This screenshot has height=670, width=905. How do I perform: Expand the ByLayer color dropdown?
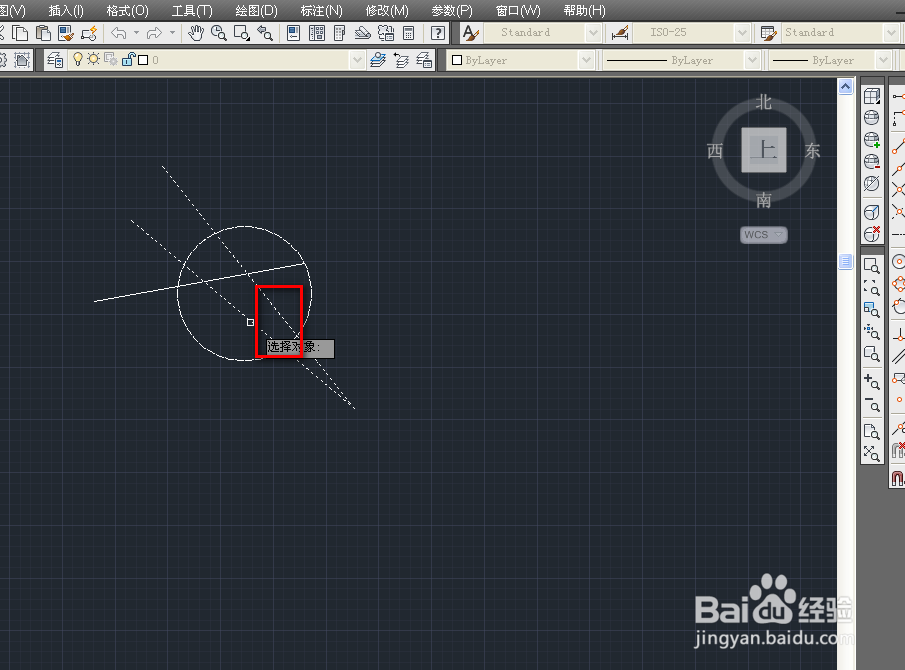(586, 60)
